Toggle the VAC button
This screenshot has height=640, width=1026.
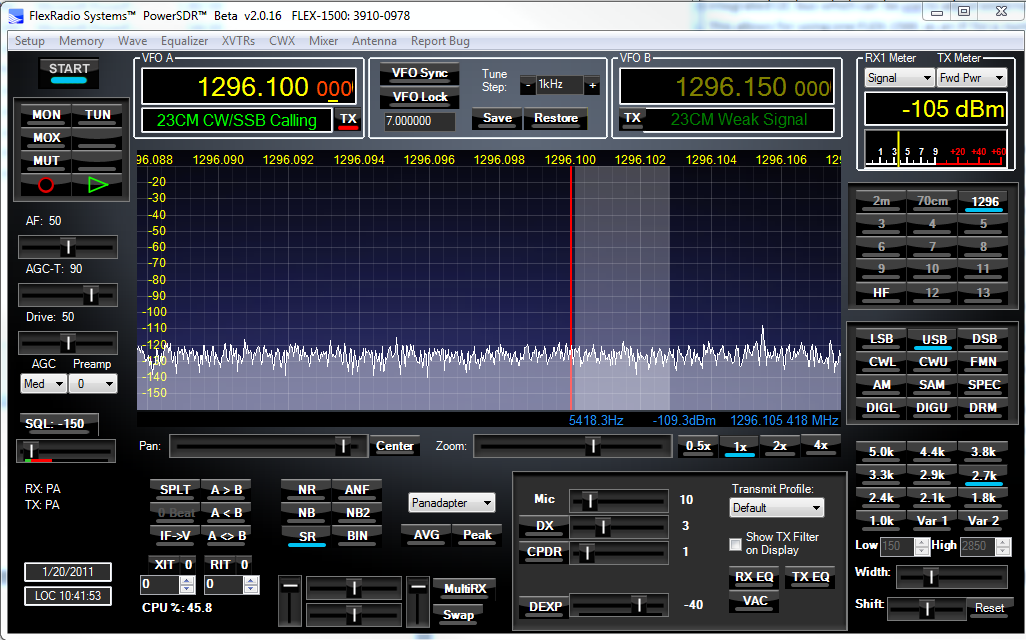coord(754,601)
